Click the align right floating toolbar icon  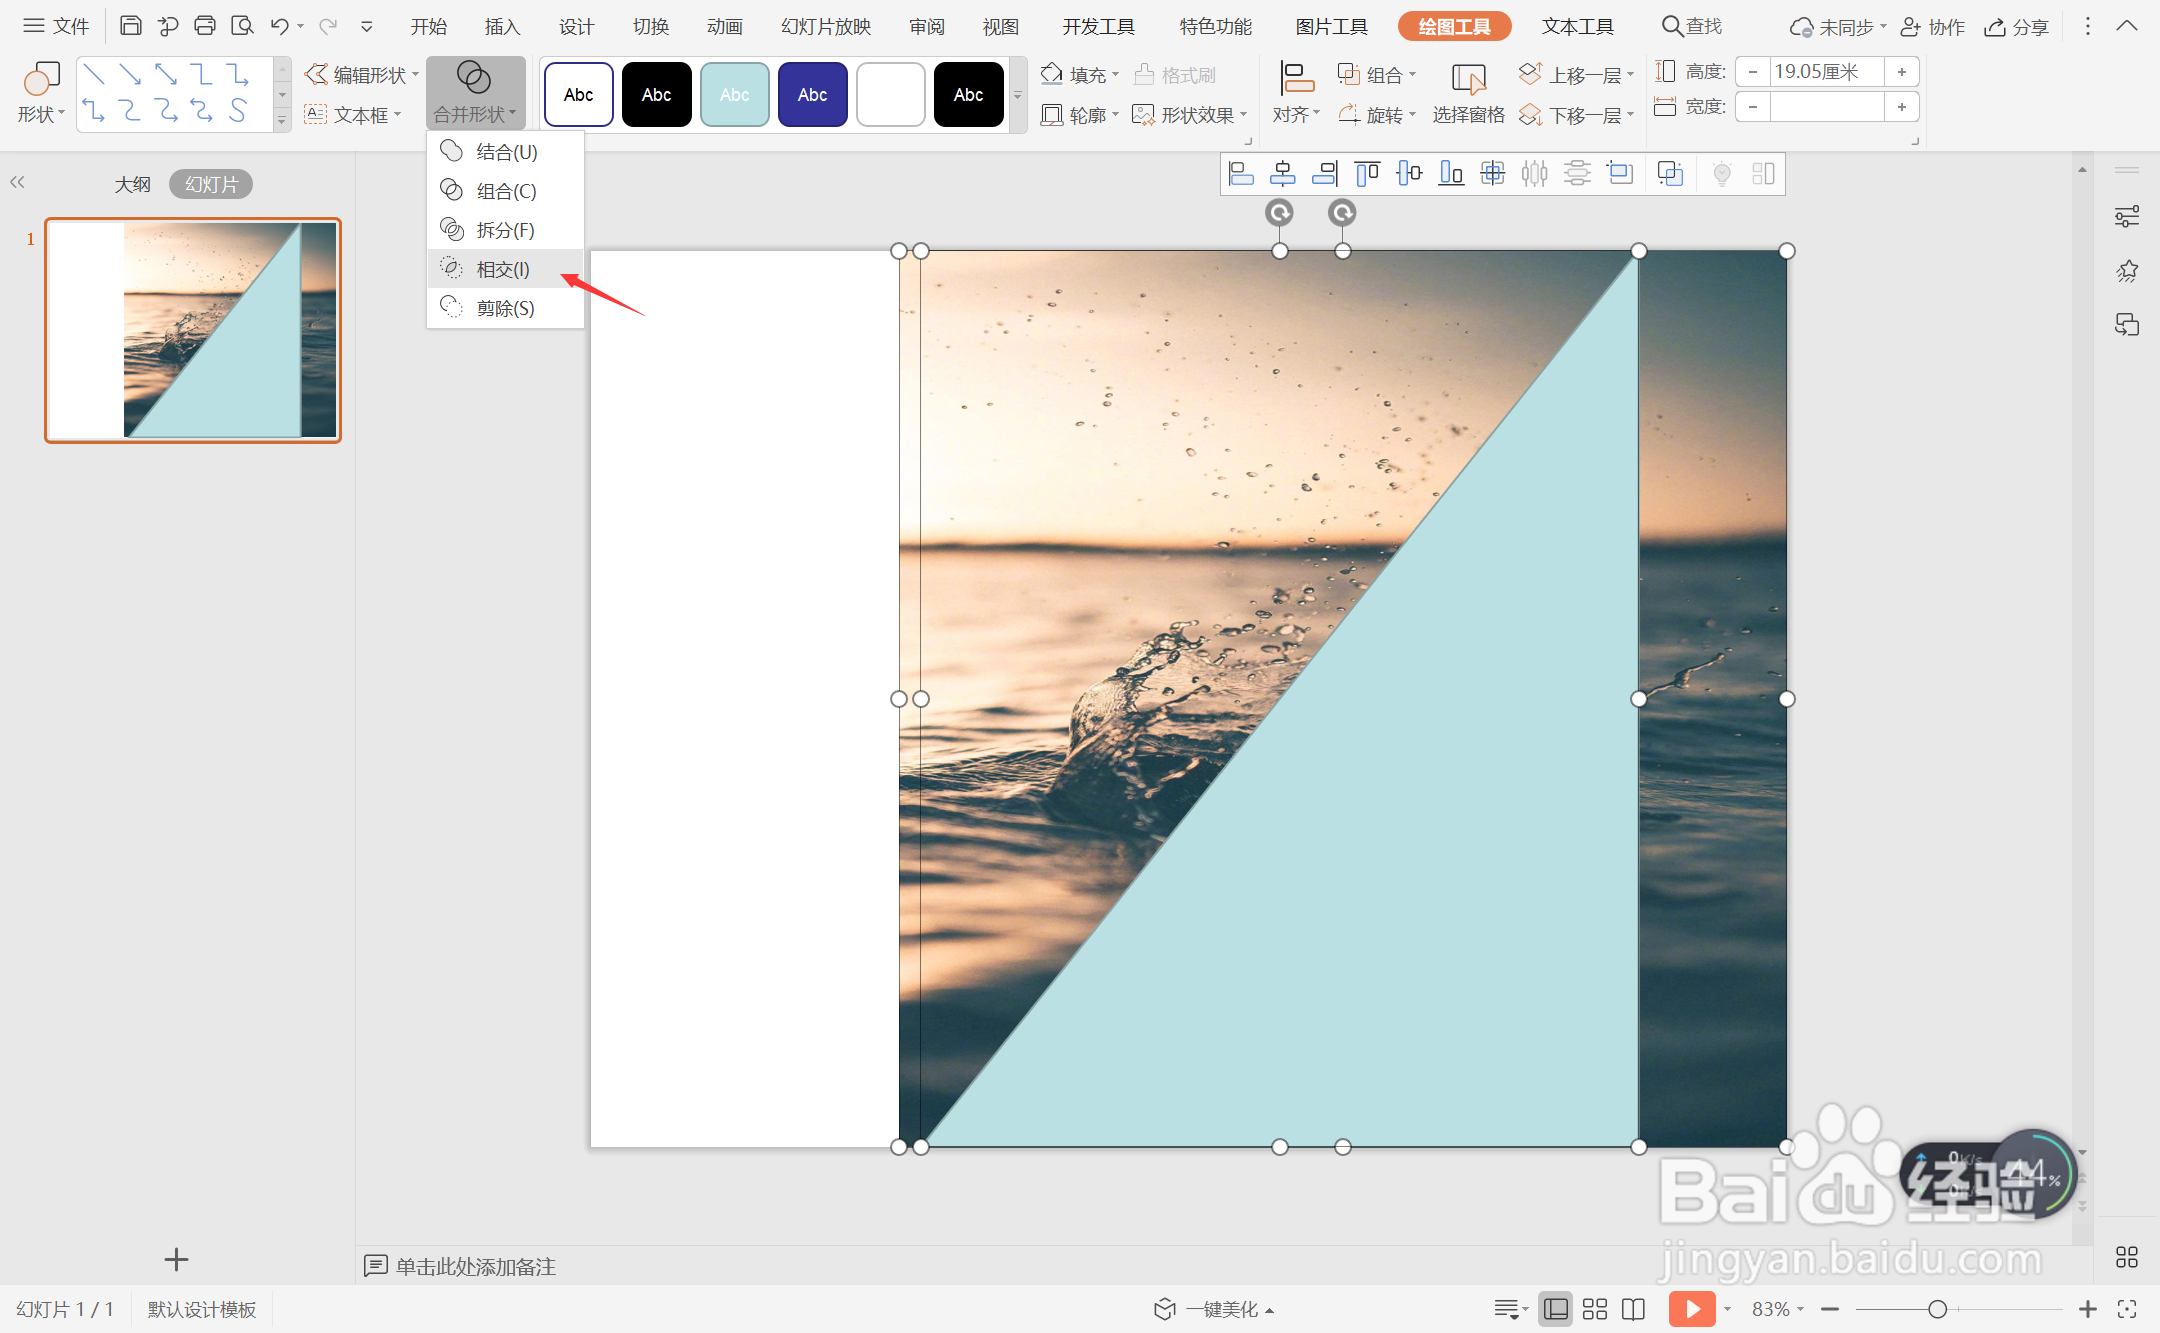pos(1325,174)
